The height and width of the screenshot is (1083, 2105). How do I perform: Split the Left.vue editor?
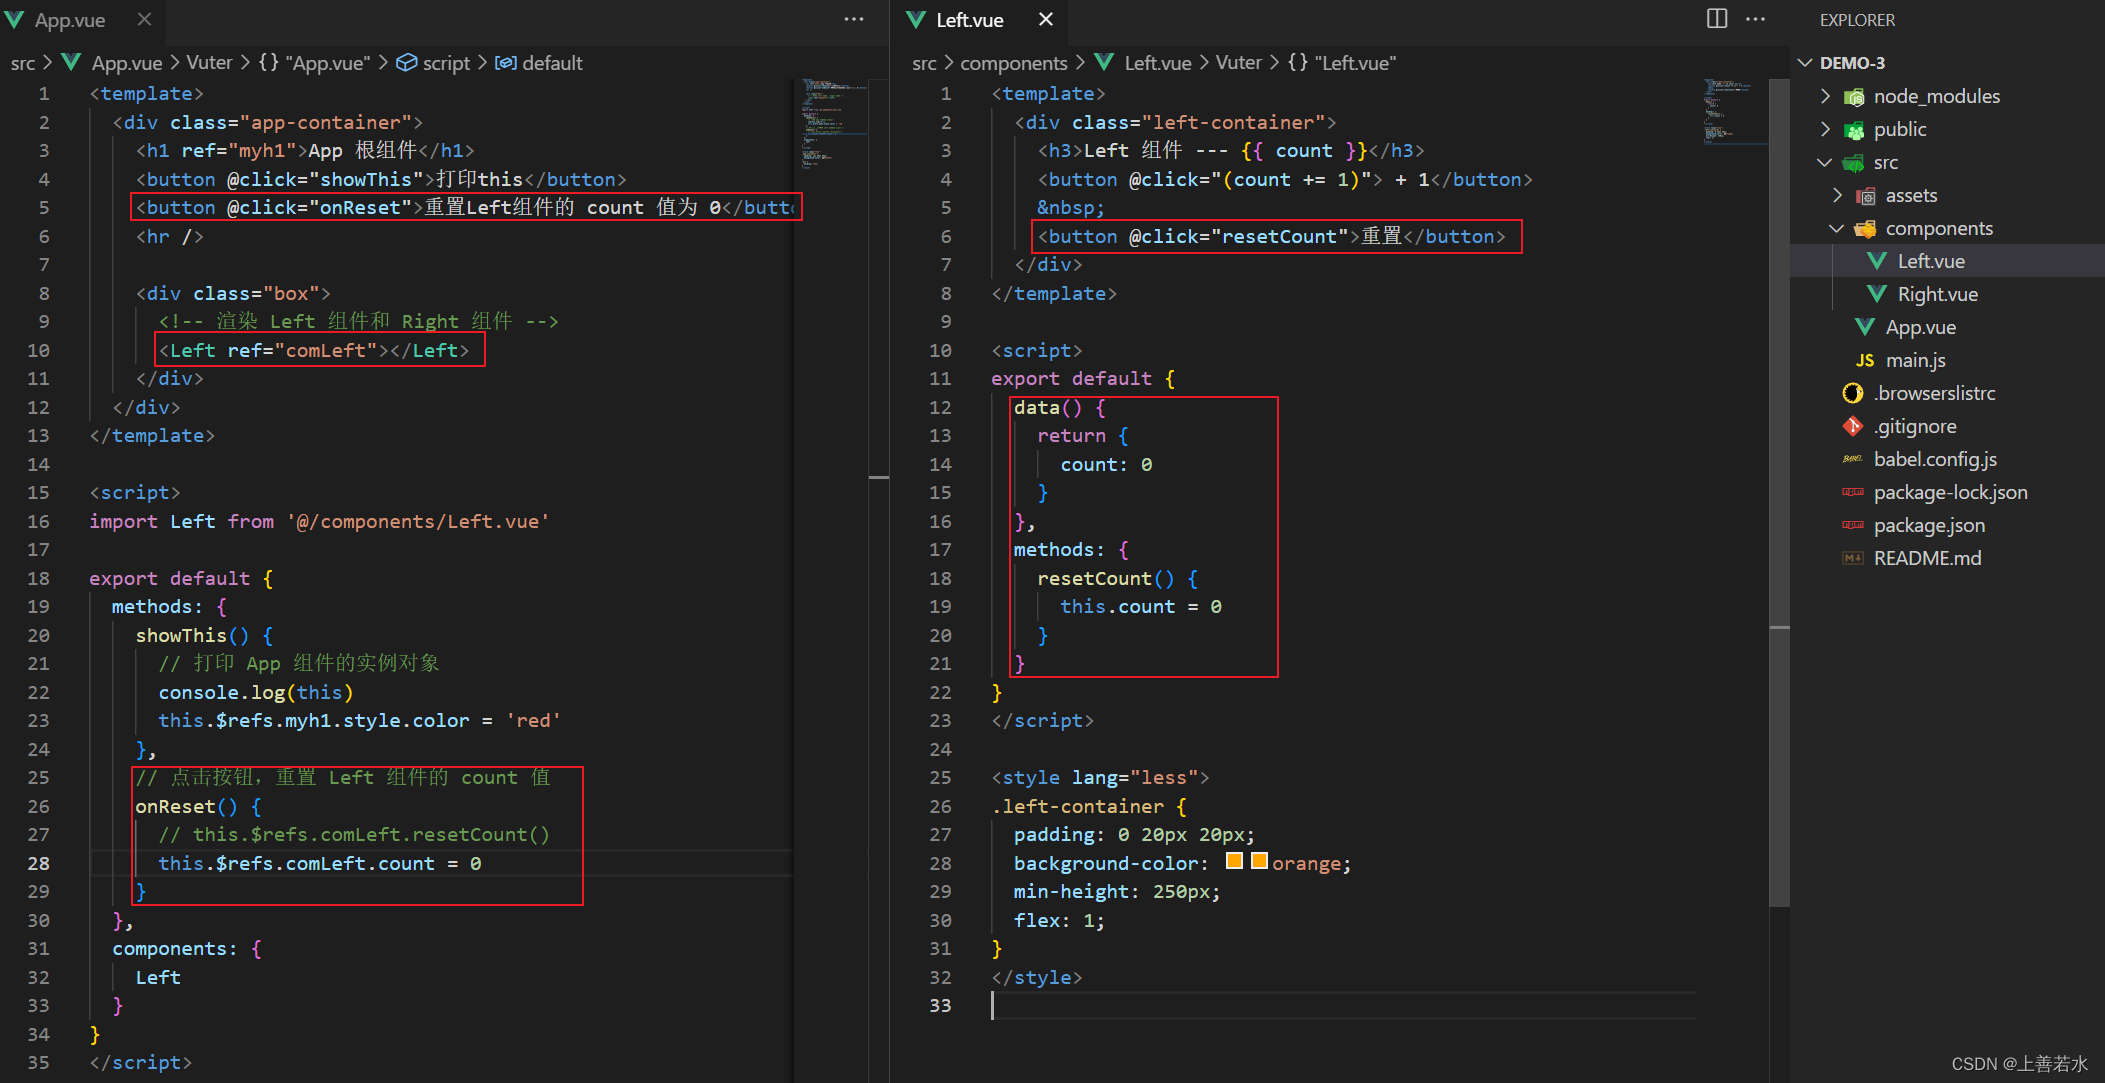click(x=1717, y=19)
